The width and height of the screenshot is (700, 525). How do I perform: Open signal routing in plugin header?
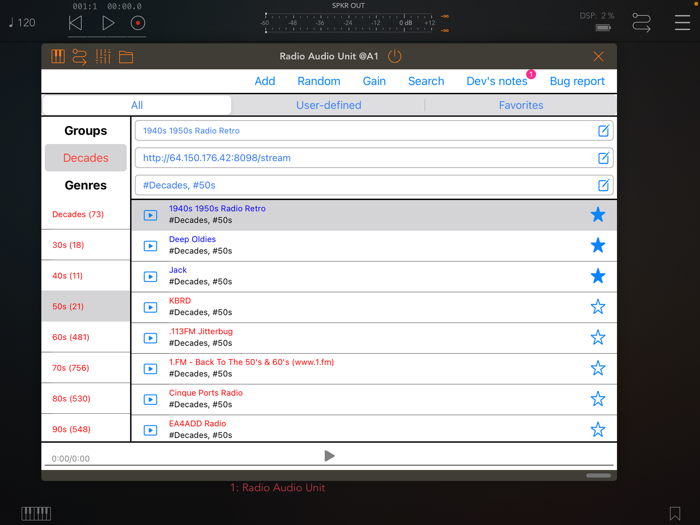click(79, 57)
